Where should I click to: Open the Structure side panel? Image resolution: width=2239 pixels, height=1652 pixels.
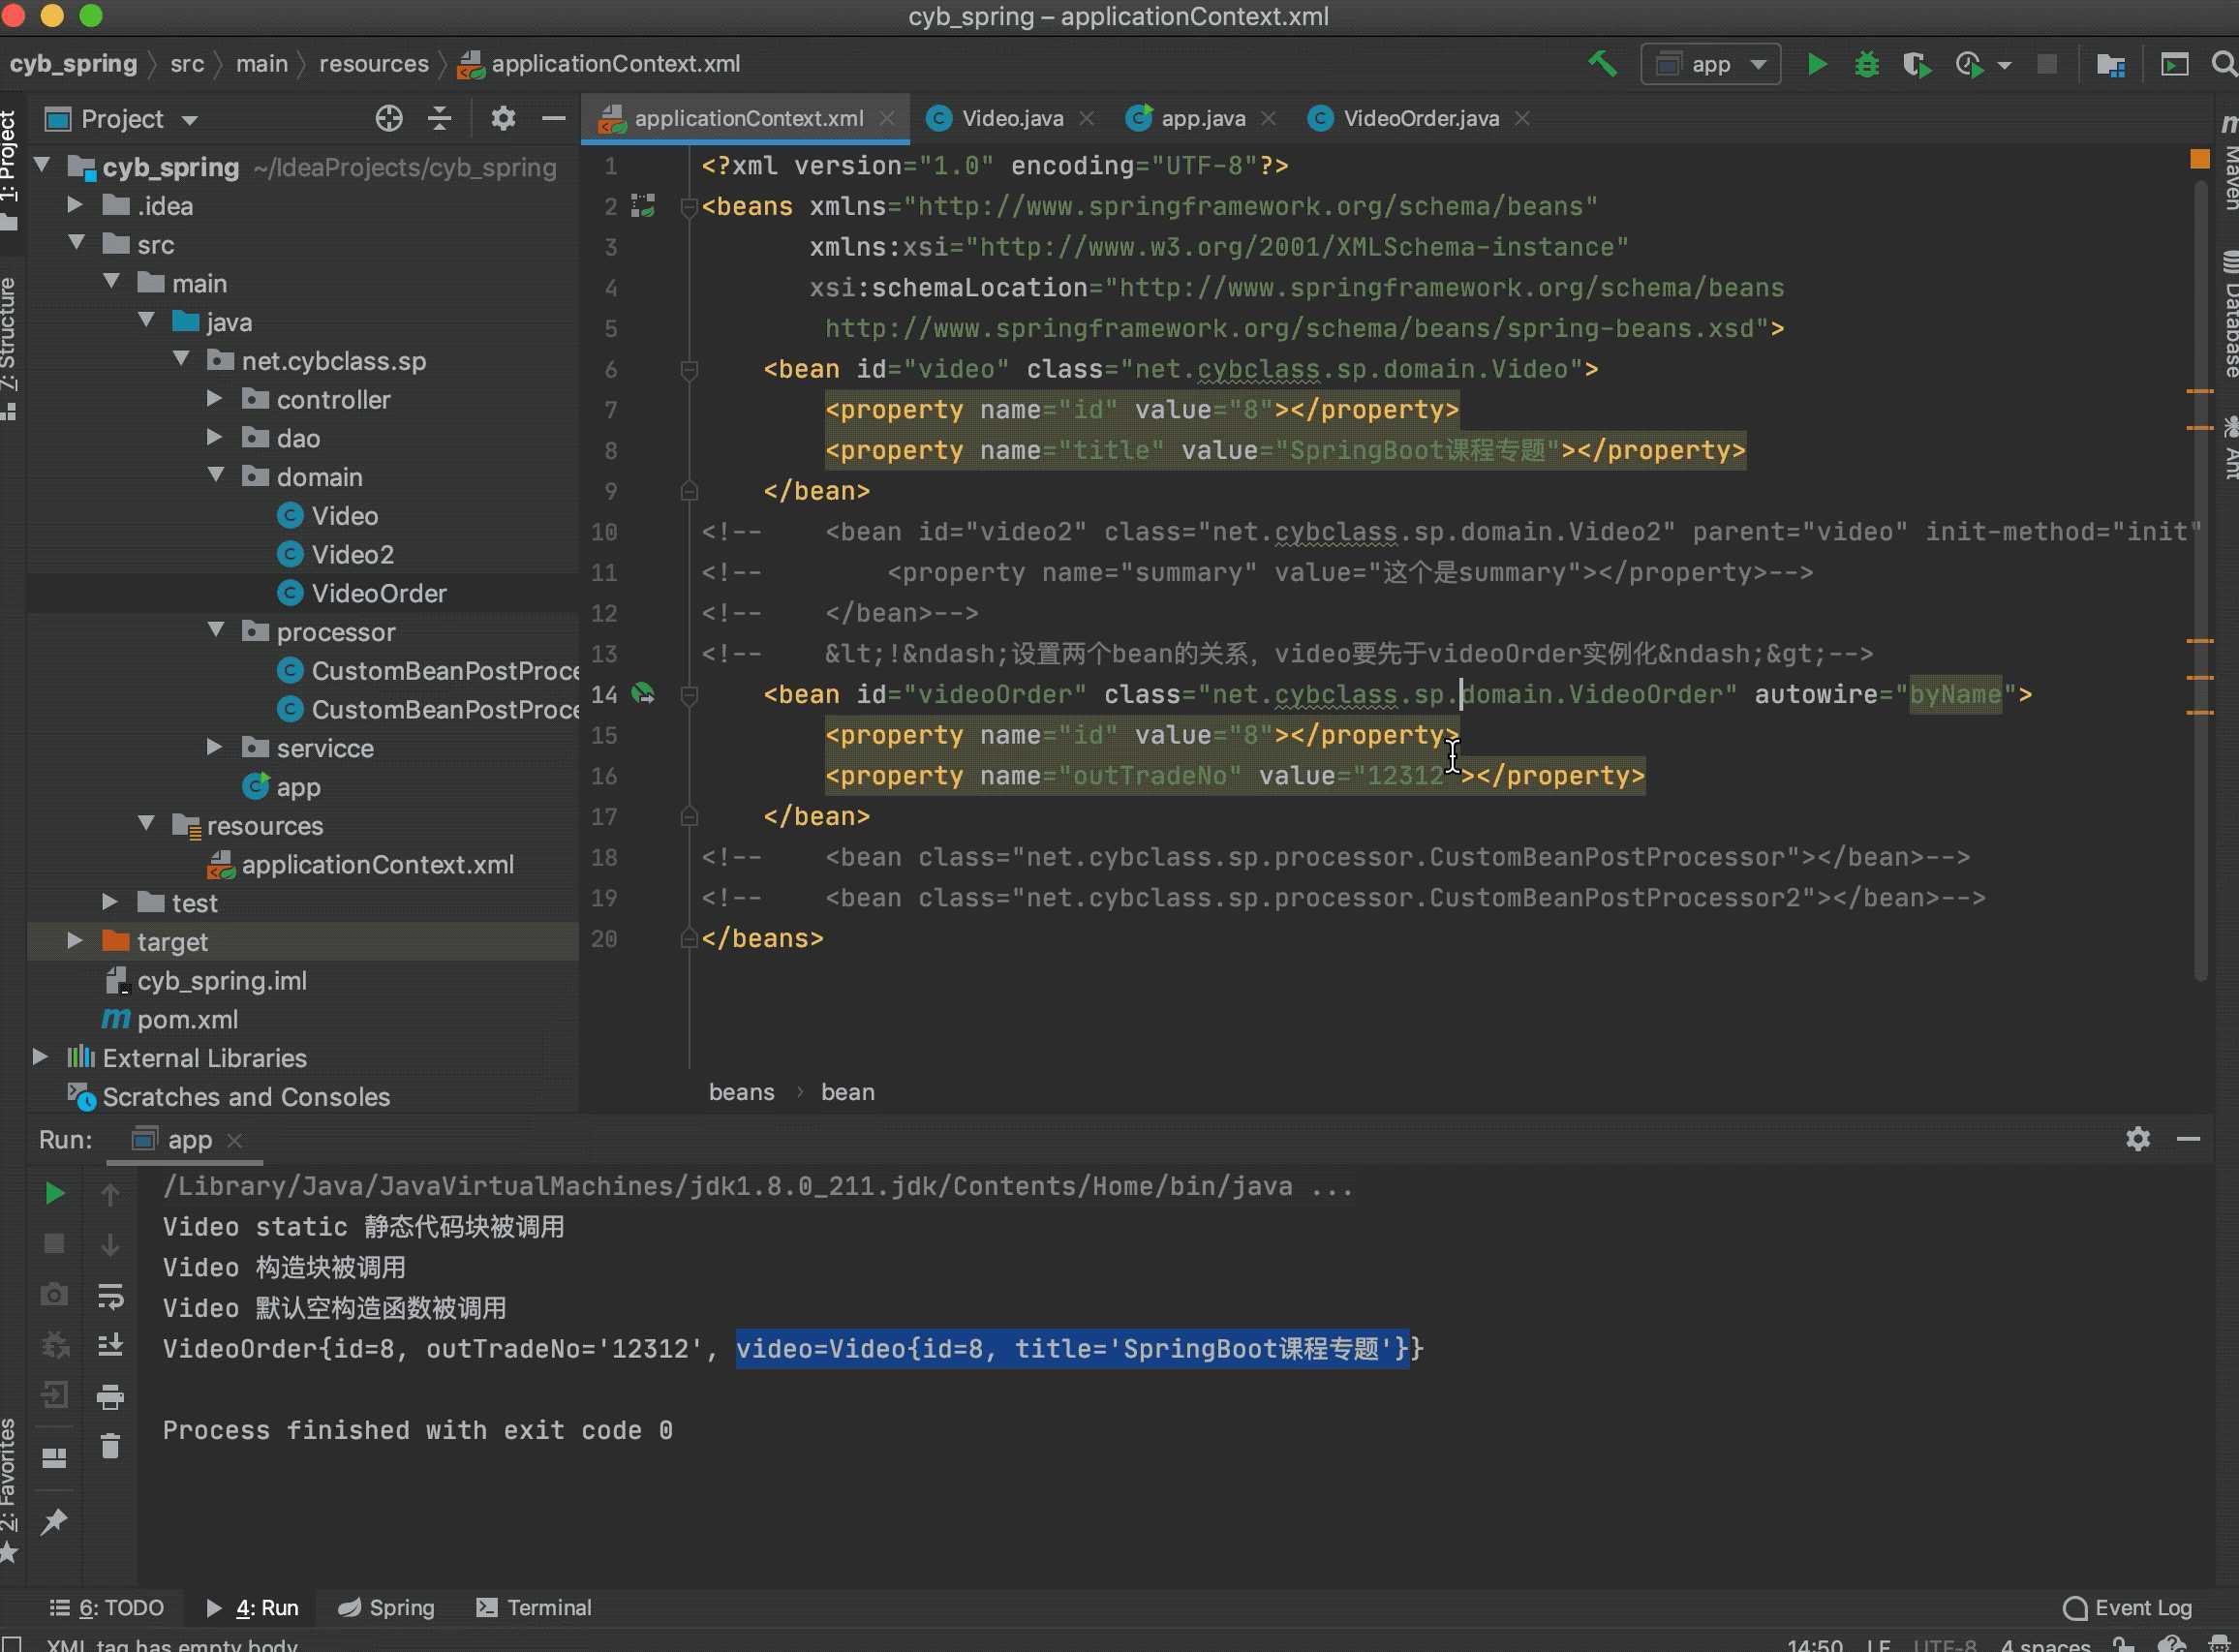pyautogui.click(x=9, y=347)
